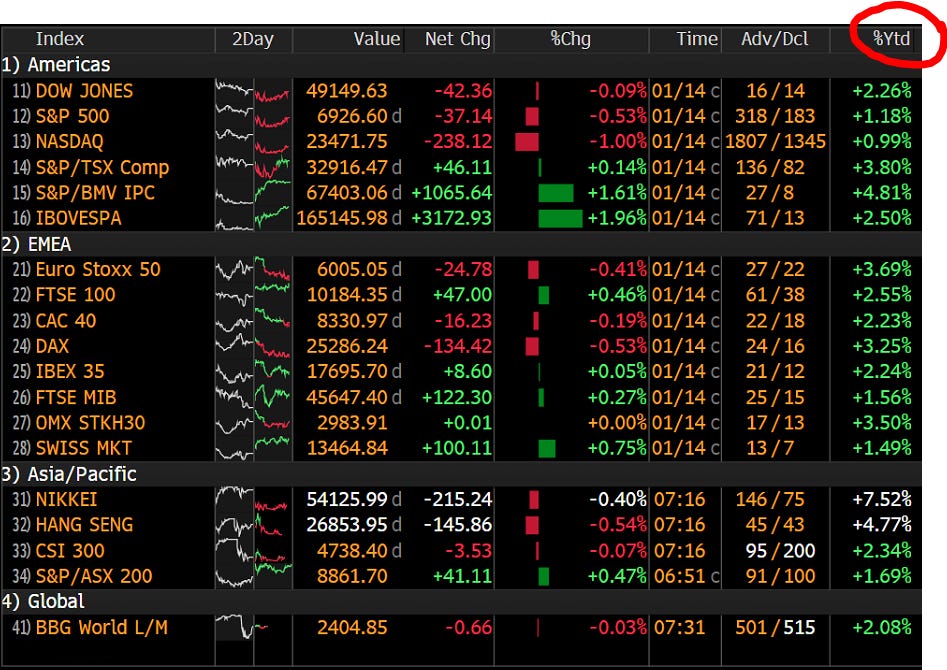Click IBOVESPA net change +3172.93
Image resolution: width=947 pixels, height=670 pixels.
point(452,218)
